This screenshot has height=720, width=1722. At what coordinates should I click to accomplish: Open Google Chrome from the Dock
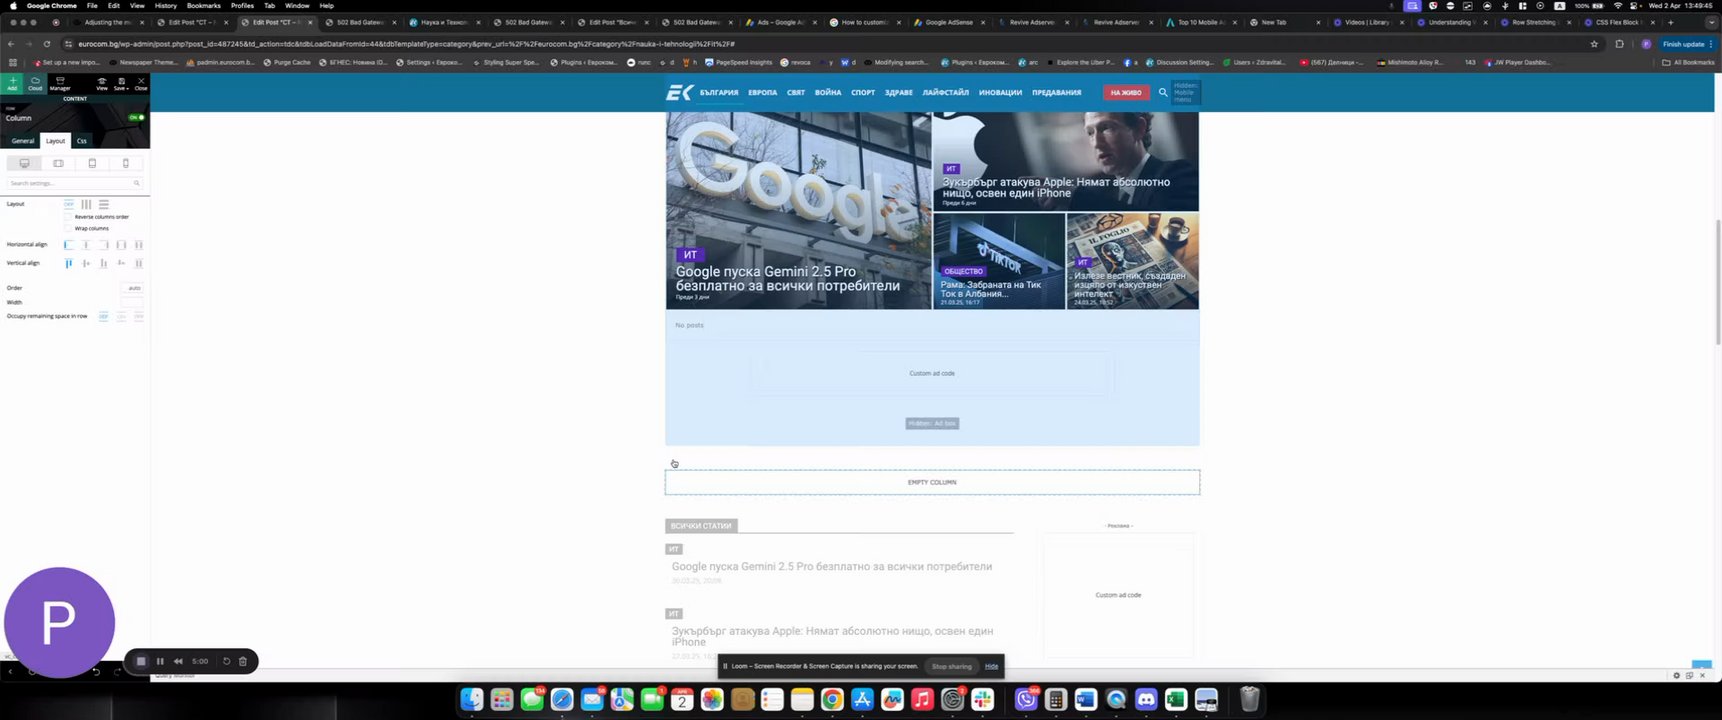832,700
